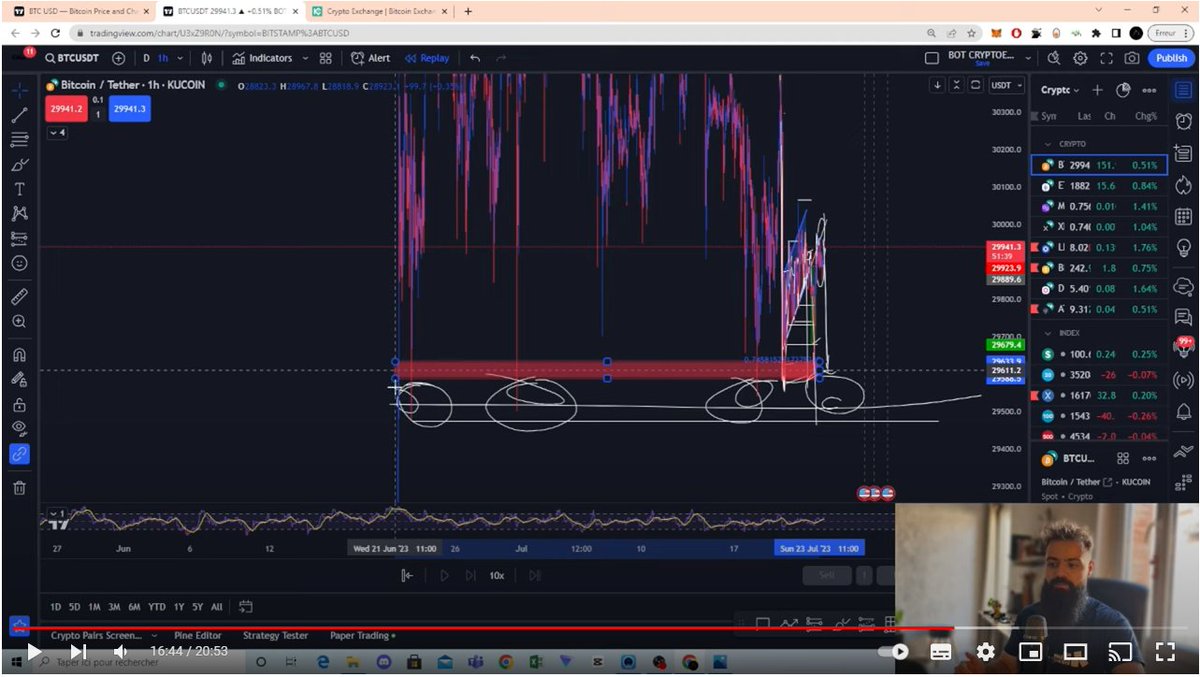Collapse the CRYPTO watchlist section

pyautogui.click(x=1048, y=144)
